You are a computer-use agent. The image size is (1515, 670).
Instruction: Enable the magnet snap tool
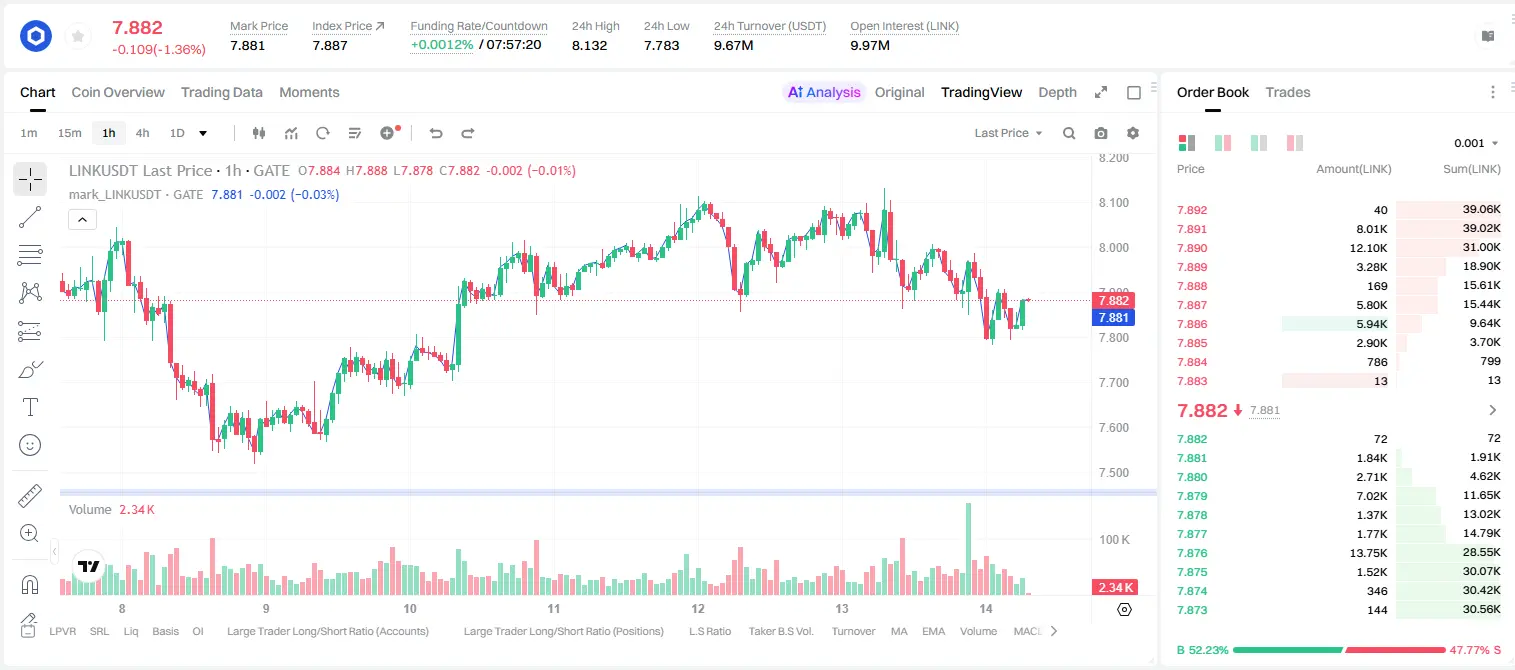tap(30, 584)
